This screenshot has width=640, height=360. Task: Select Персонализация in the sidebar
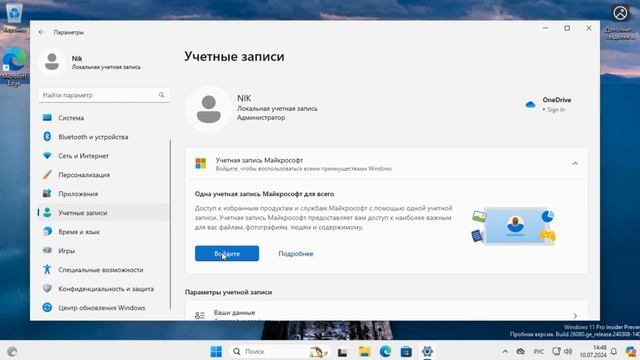tap(104, 175)
